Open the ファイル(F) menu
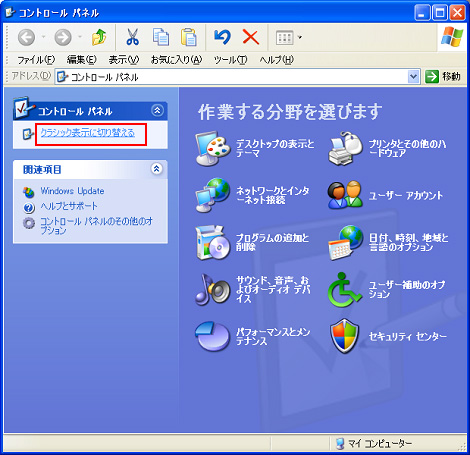The width and height of the screenshot is (470, 455). click(x=36, y=60)
